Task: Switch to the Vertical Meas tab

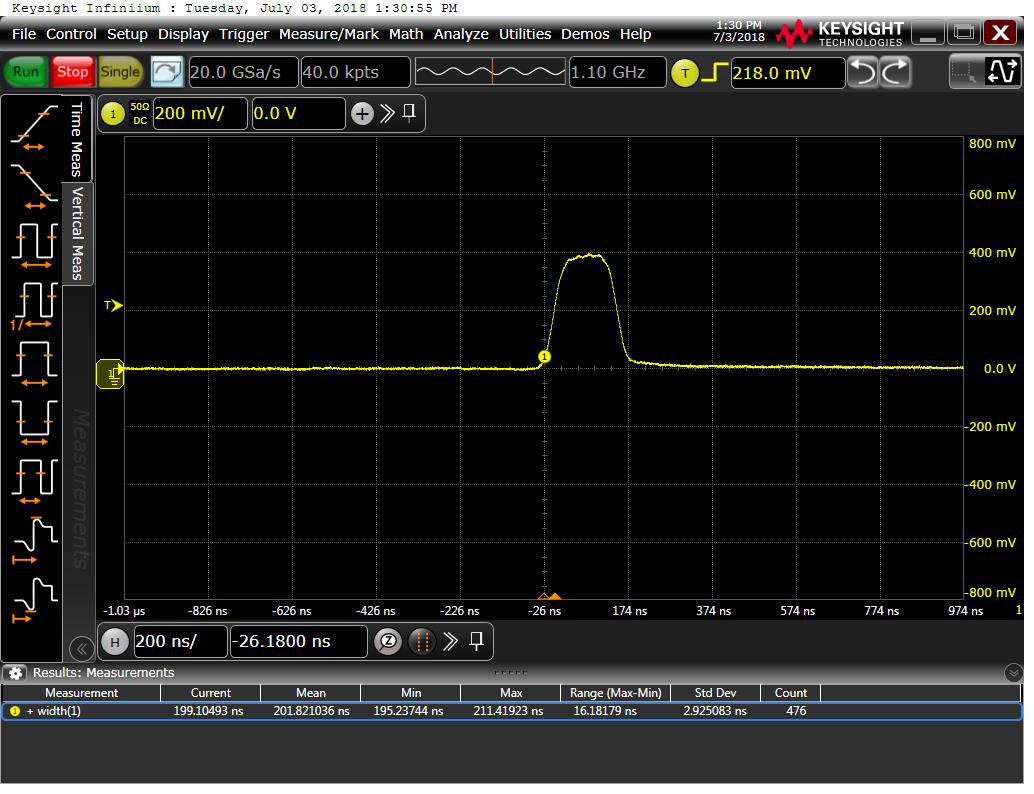Action: 77,234
